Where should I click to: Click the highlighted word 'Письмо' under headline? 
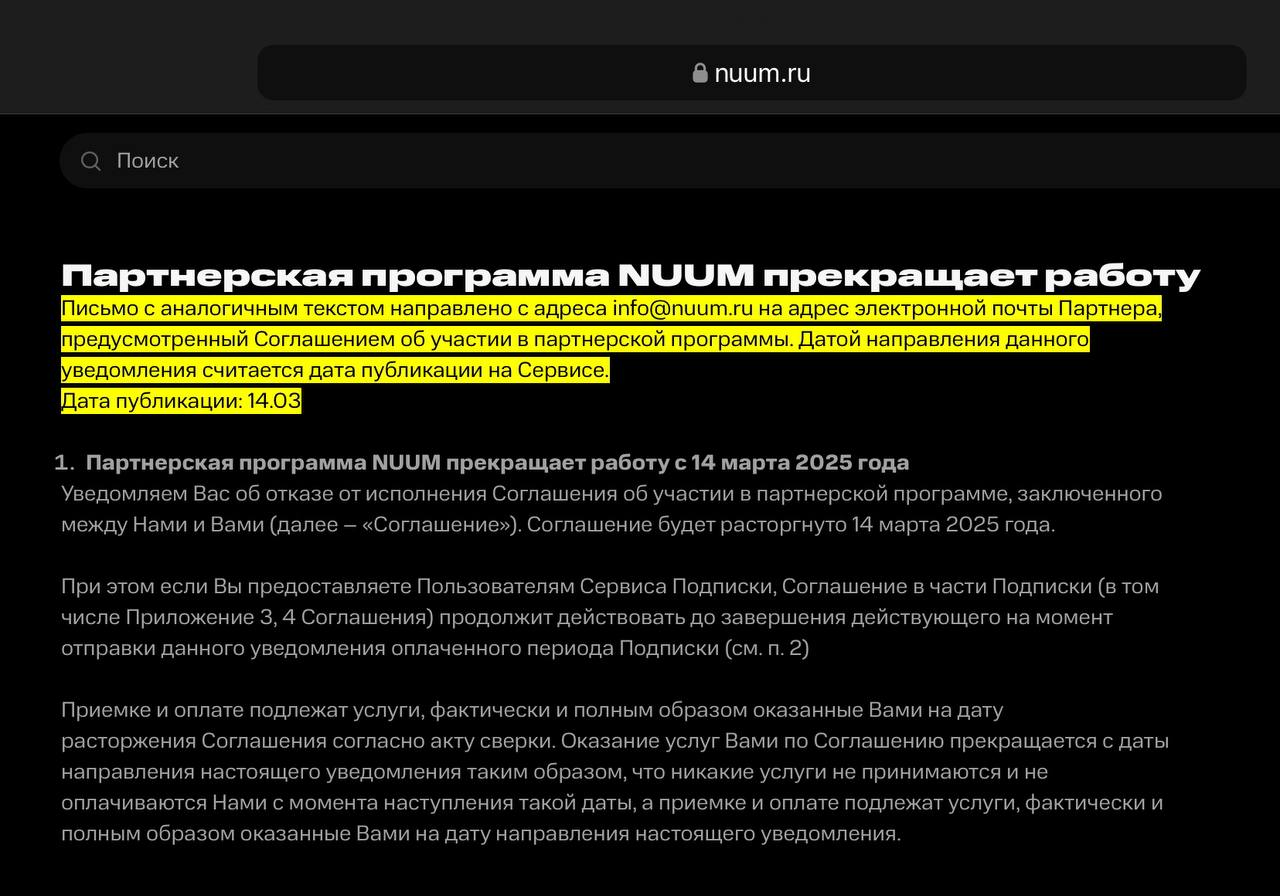95,308
